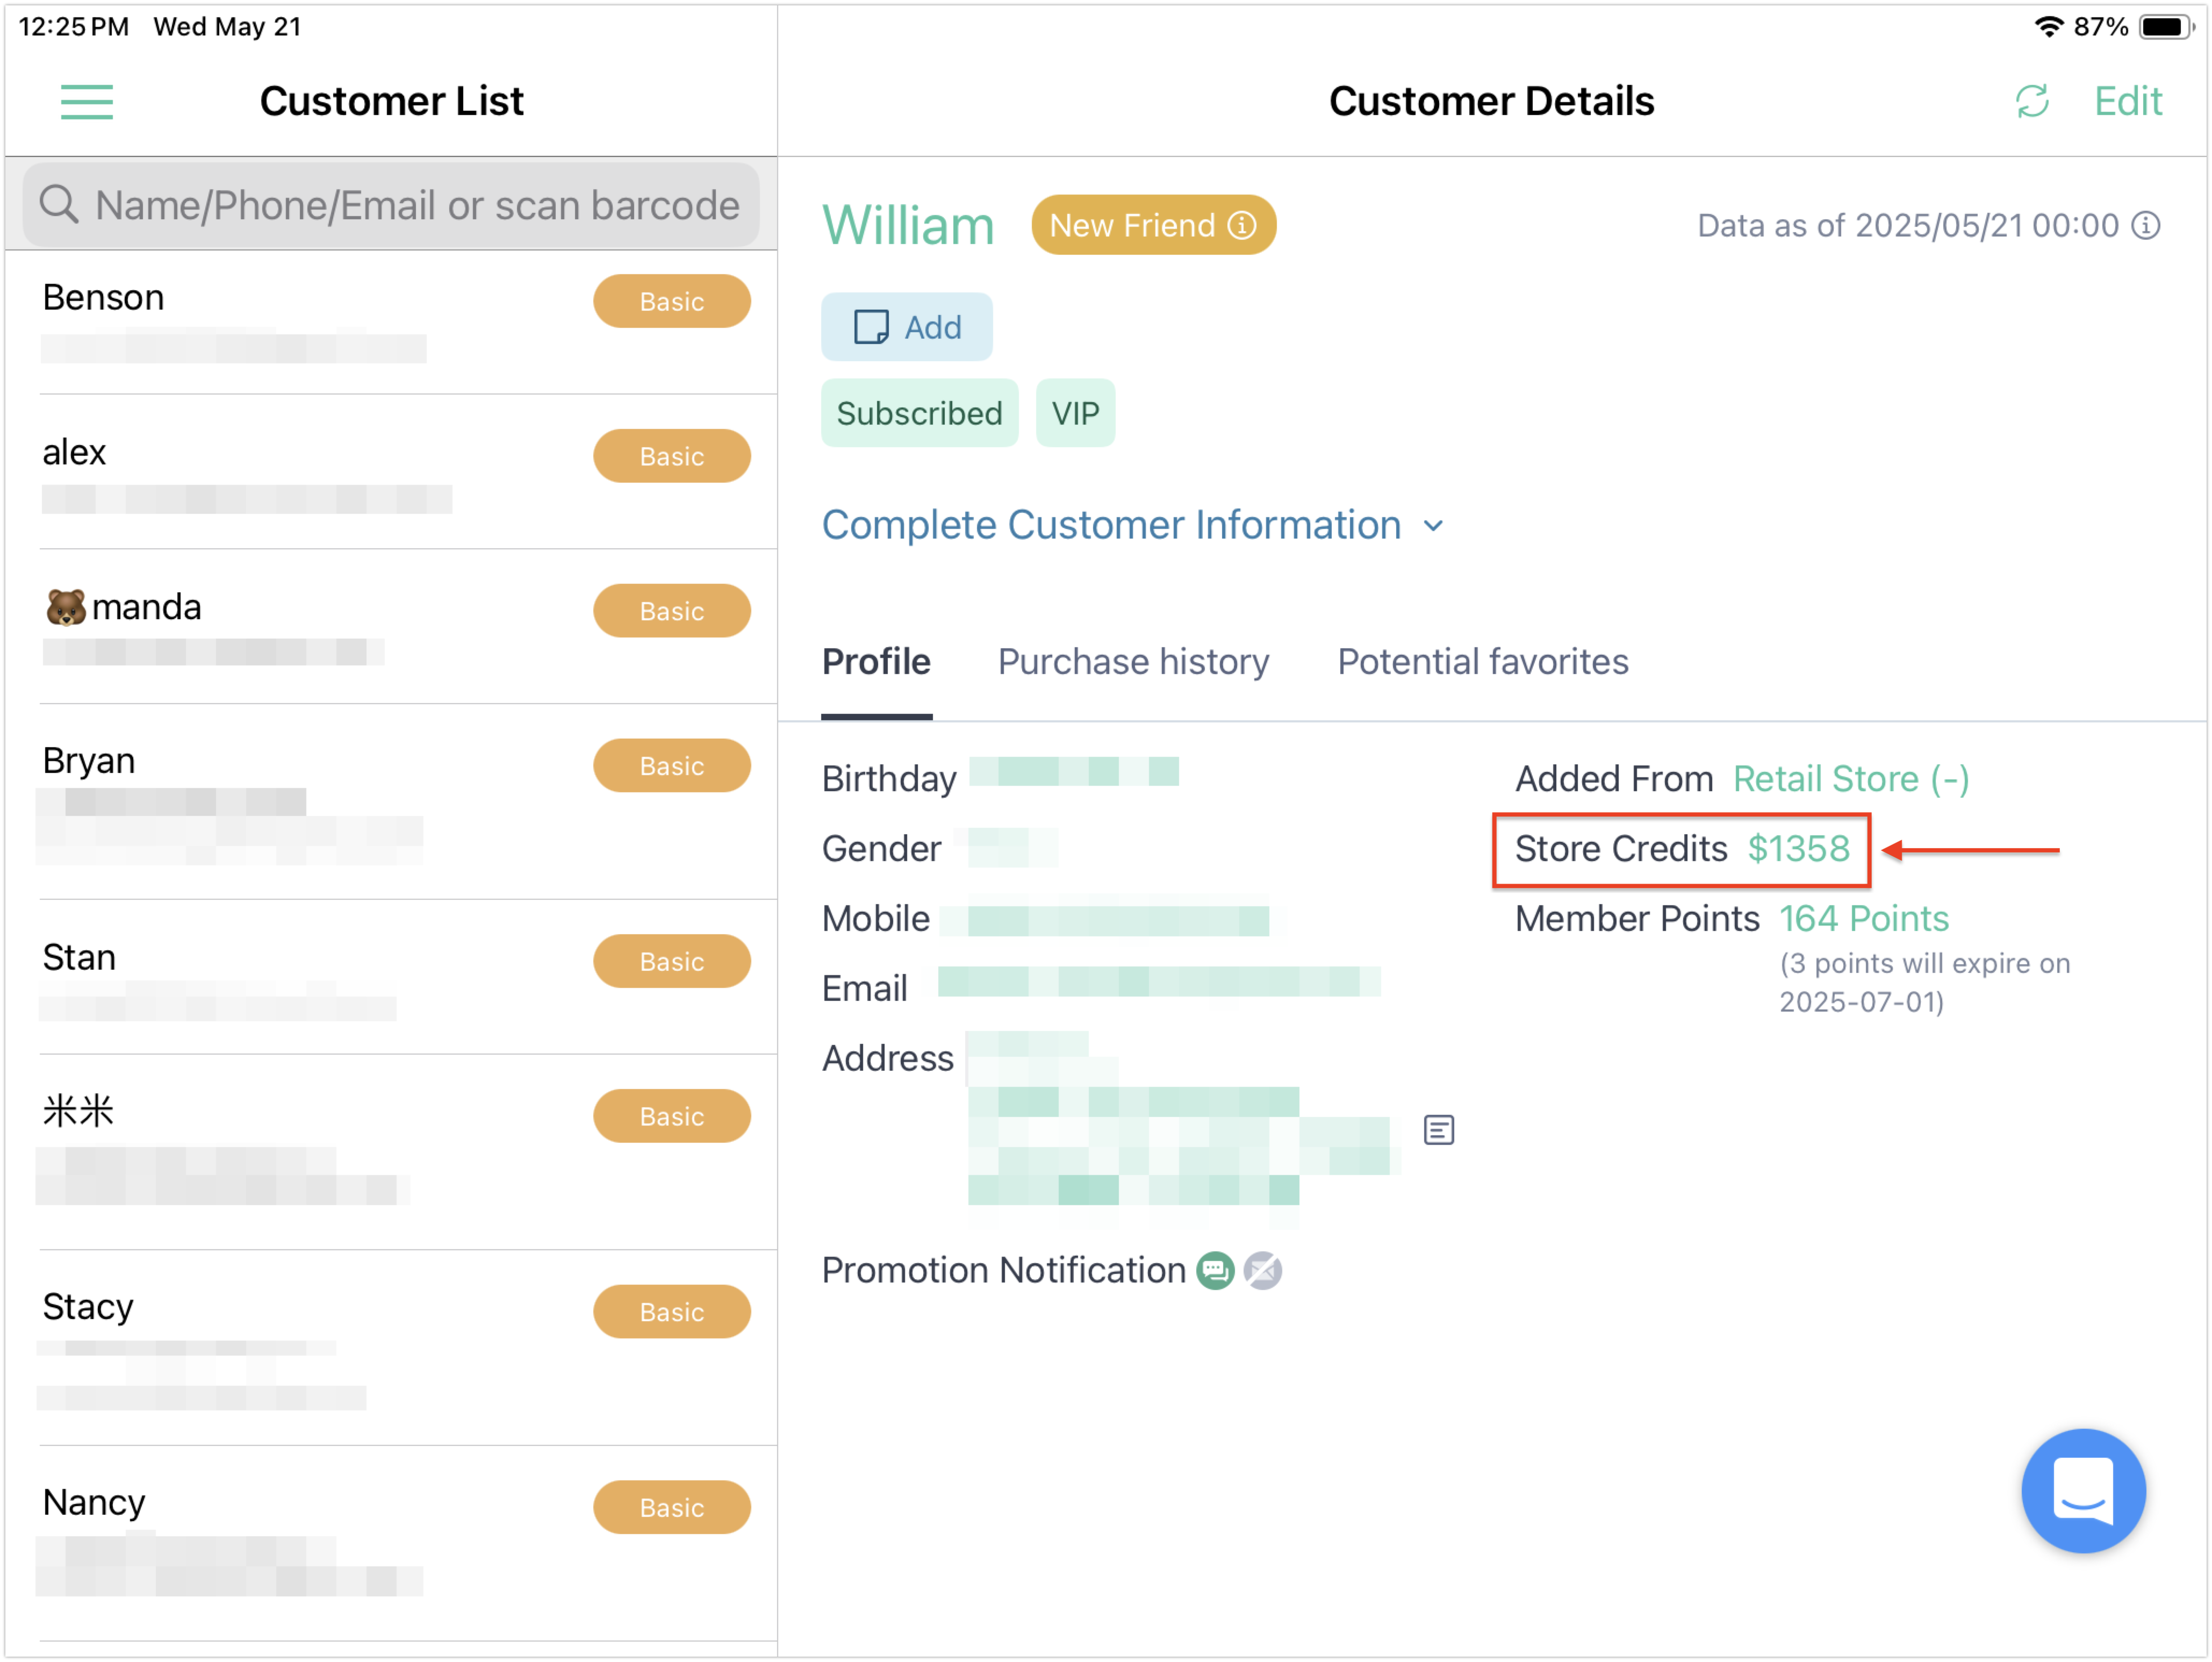Click the Edit button
Viewport: 2212px width, 1662px height.
click(x=2128, y=101)
